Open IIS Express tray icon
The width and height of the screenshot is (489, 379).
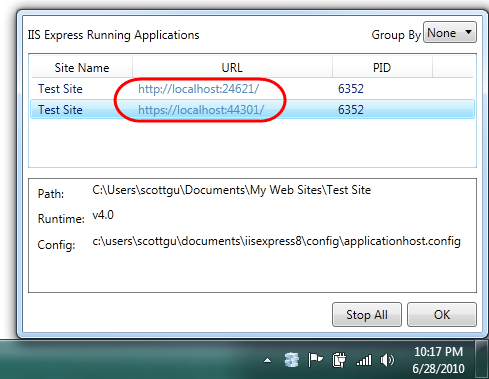pyautogui.click(x=292, y=360)
